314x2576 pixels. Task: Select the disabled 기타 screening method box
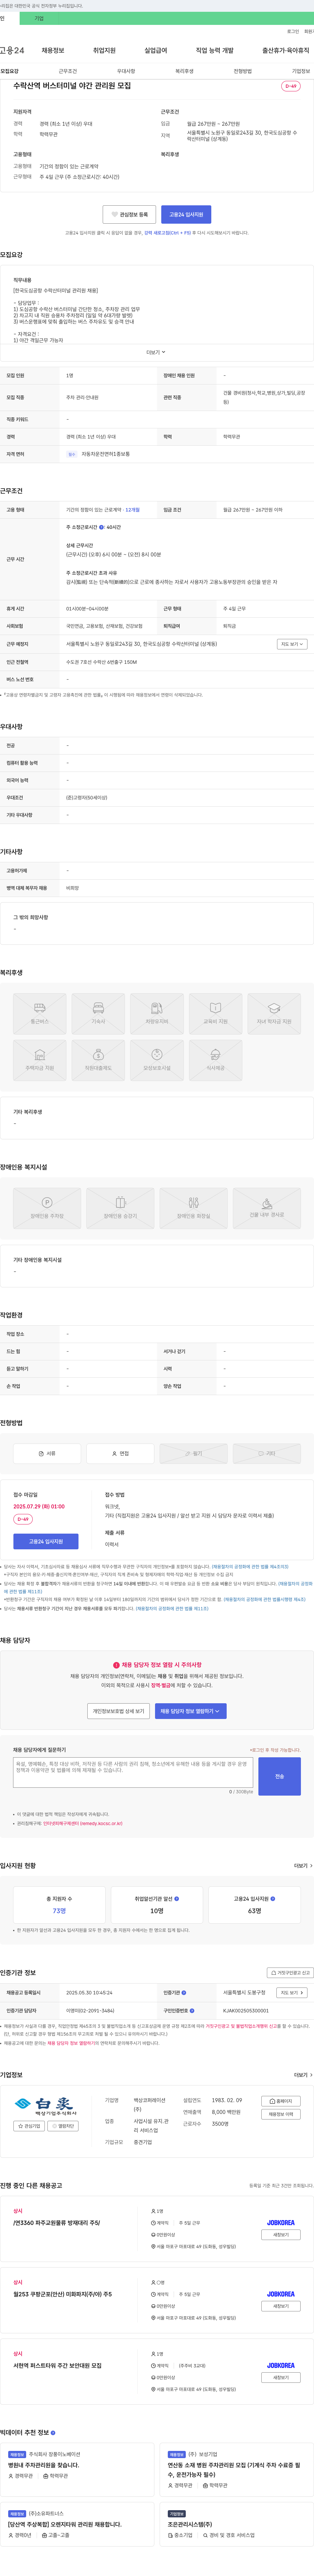tap(267, 1453)
